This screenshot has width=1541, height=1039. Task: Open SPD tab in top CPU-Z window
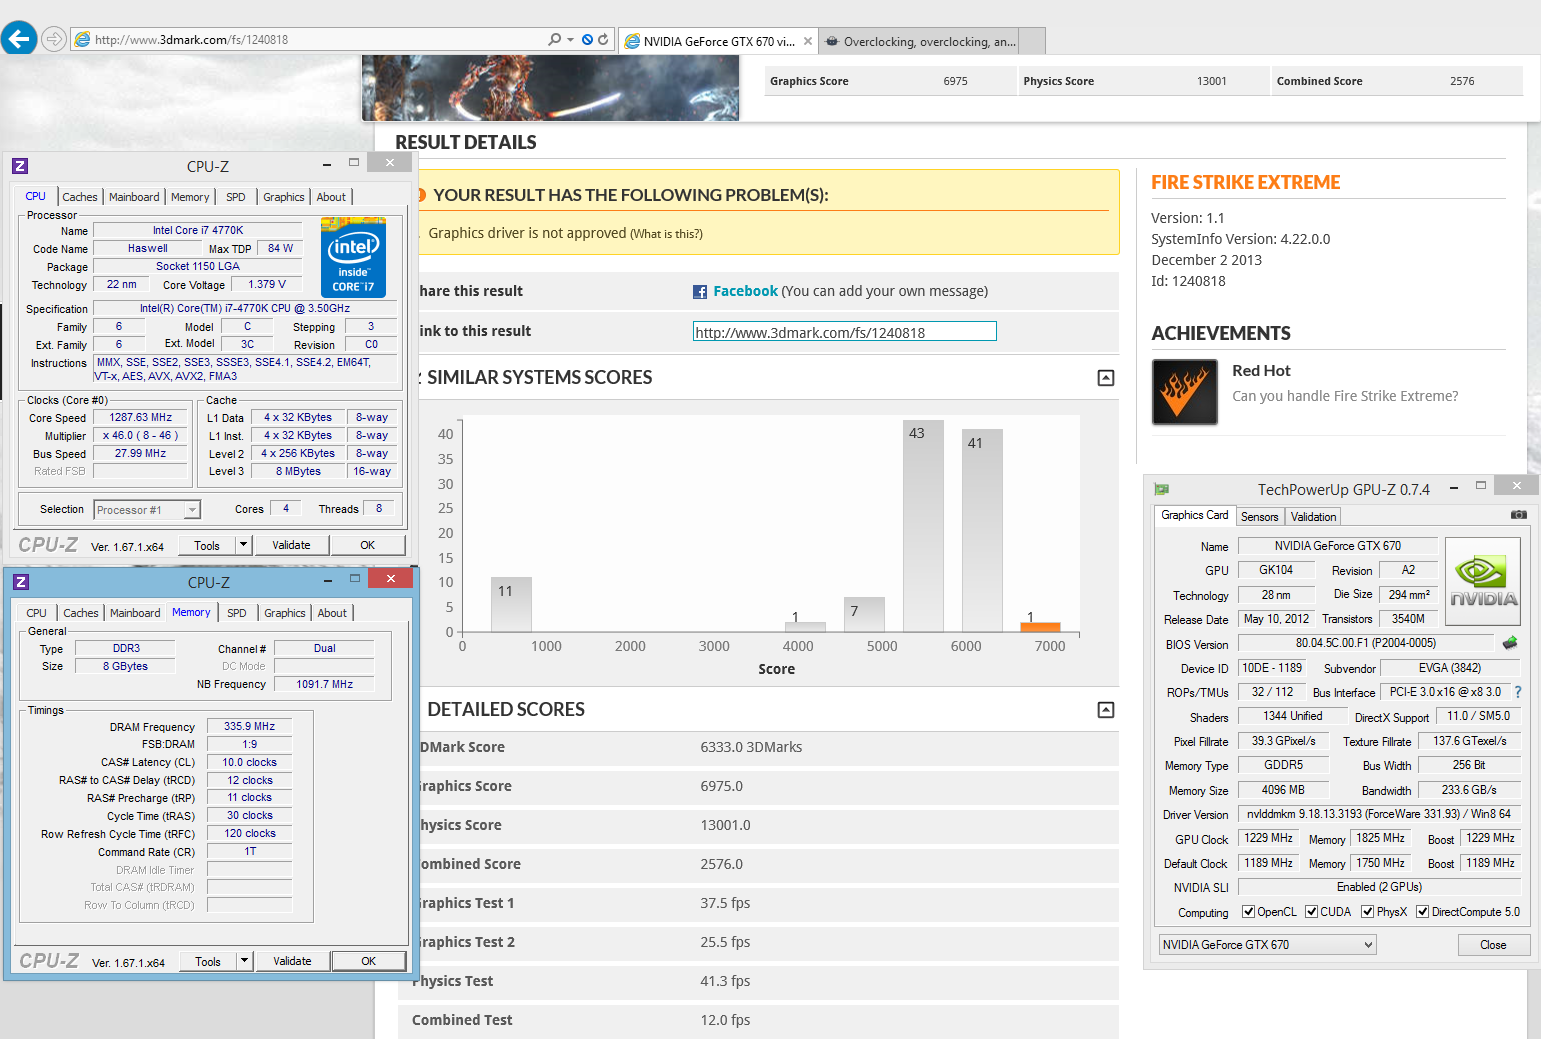236,198
